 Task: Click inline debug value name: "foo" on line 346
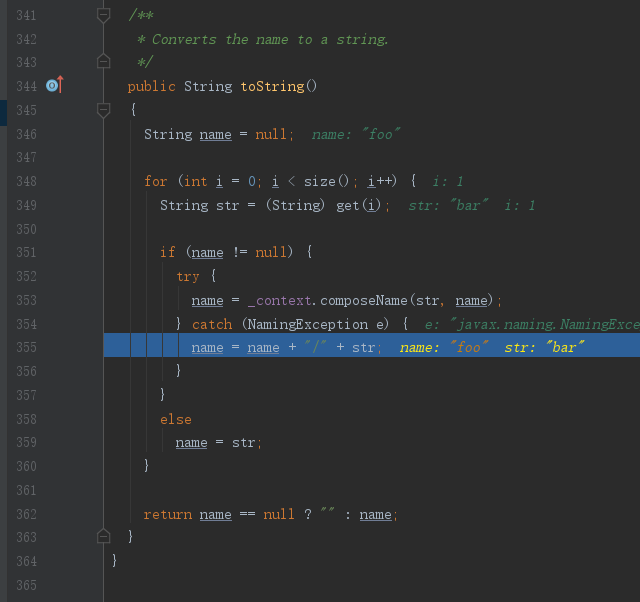click(x=356, y=134)
